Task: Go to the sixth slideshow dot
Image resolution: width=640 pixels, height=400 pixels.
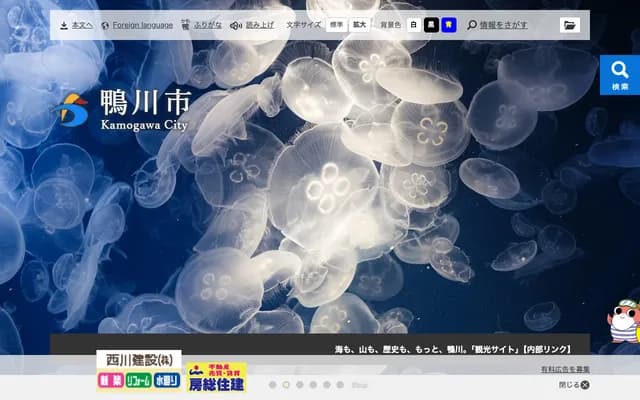Action: (x=340, y=385)
